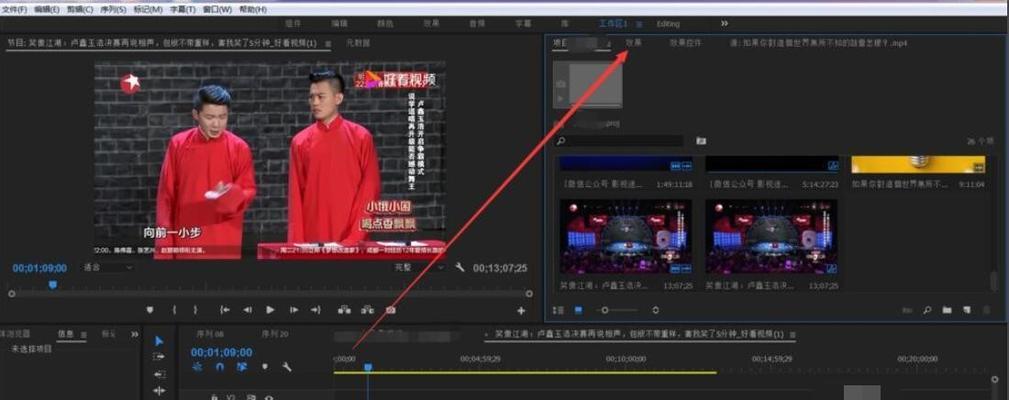Viewport: 1009px width, 400px height.
Task: Open the program monitor button editor plus icon
Action: click(521, 311)
